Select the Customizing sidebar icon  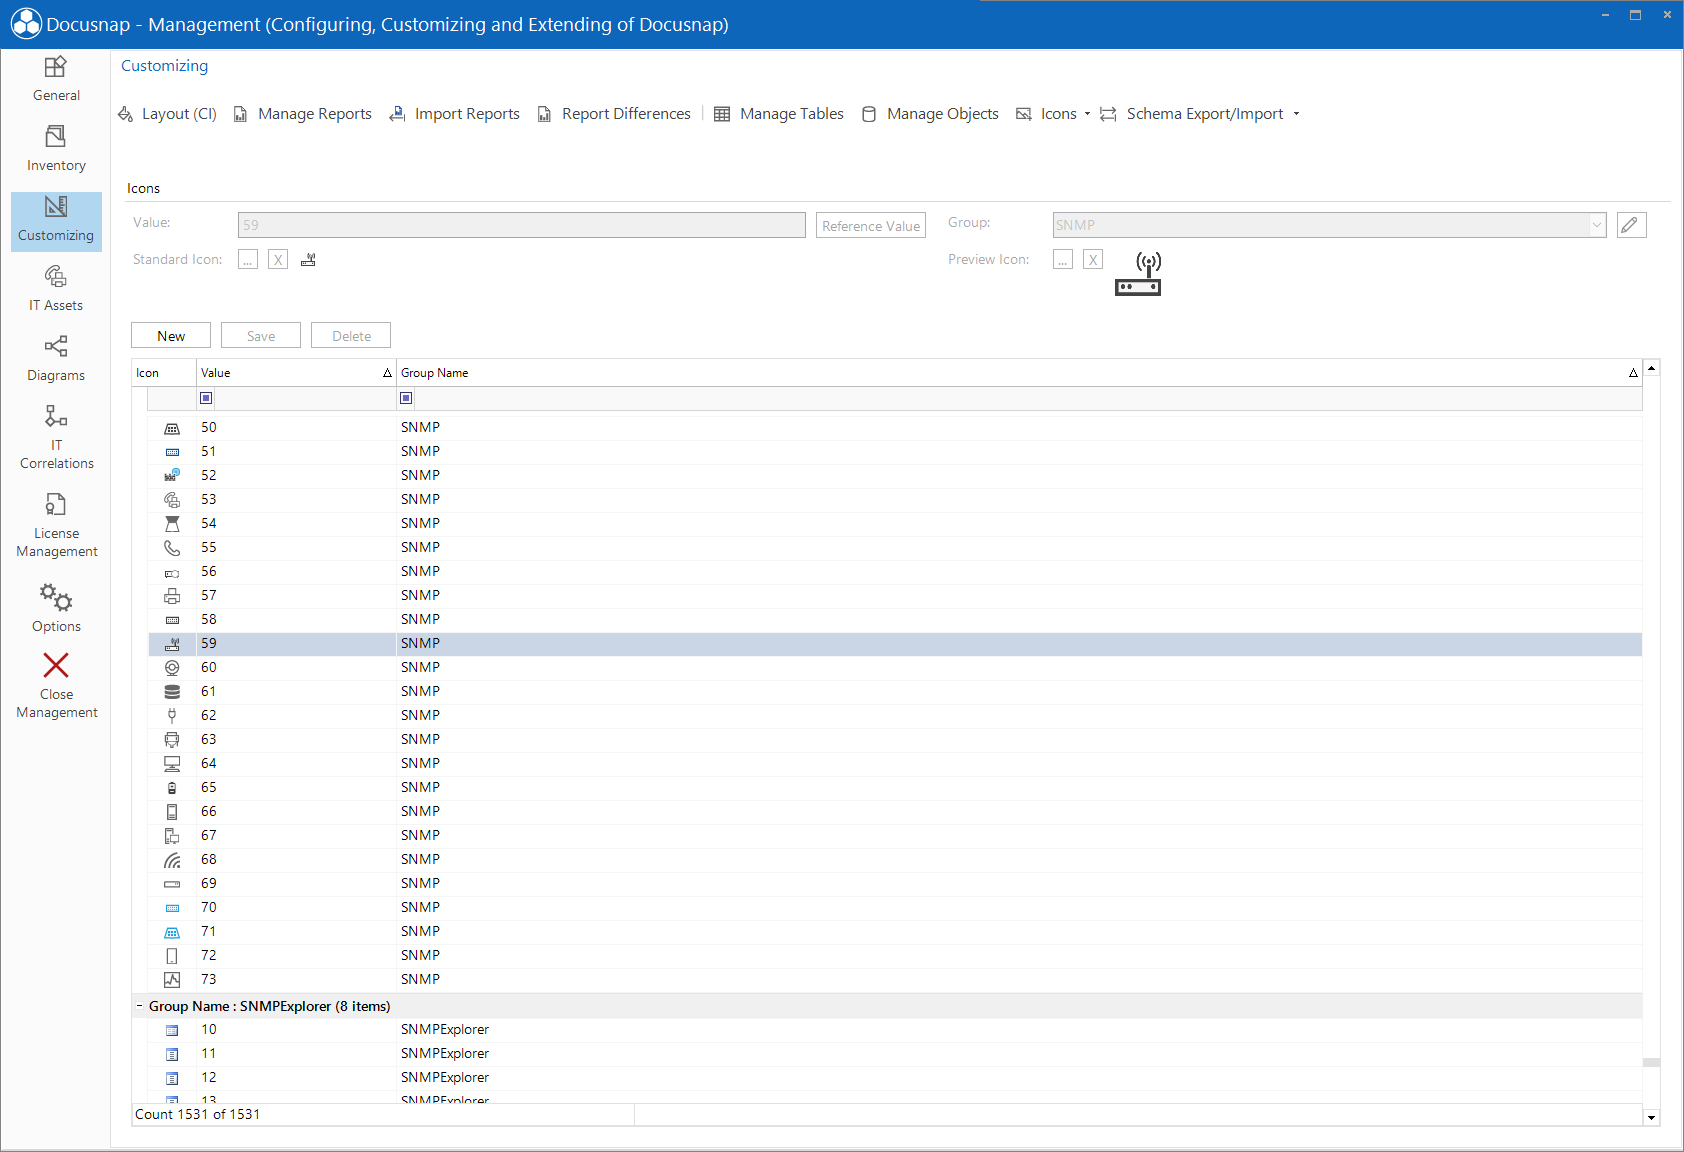[x=56, y=221]
